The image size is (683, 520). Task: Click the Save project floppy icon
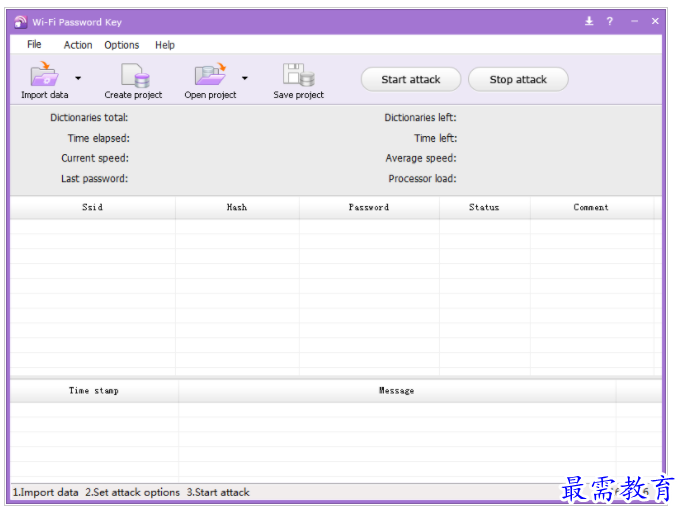(299, 74)
